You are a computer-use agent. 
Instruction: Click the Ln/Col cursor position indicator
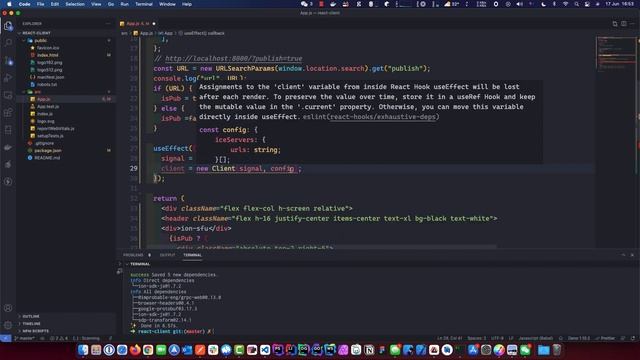[450, 338]
